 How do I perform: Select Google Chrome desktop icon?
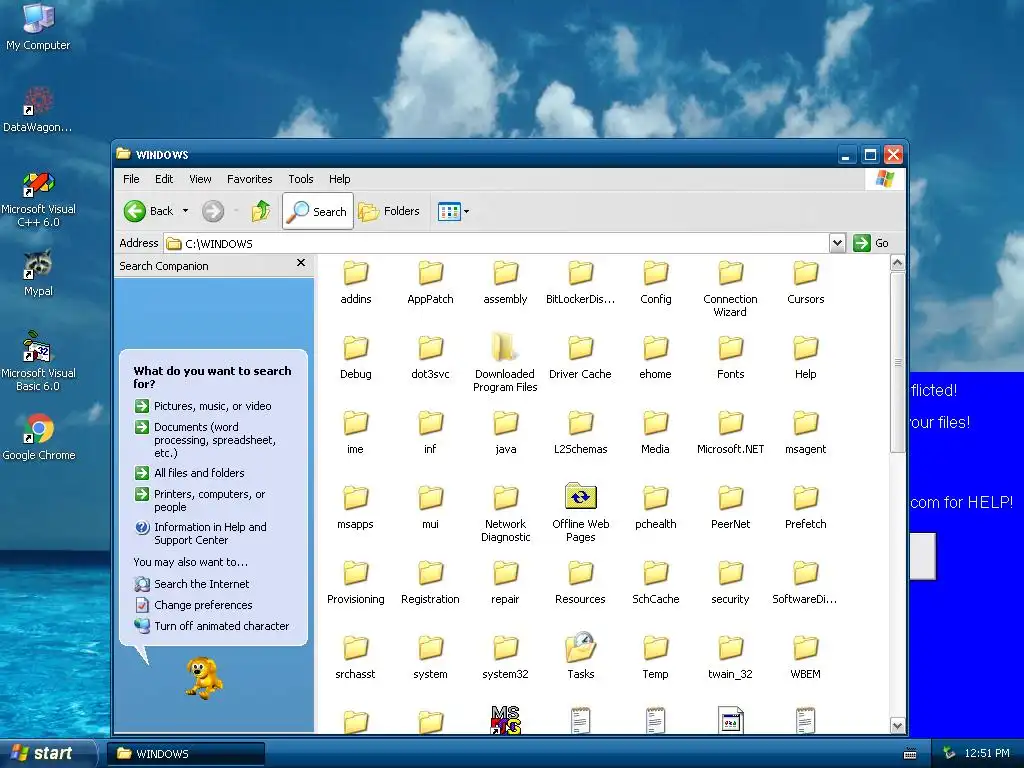[x=38, y=436]
